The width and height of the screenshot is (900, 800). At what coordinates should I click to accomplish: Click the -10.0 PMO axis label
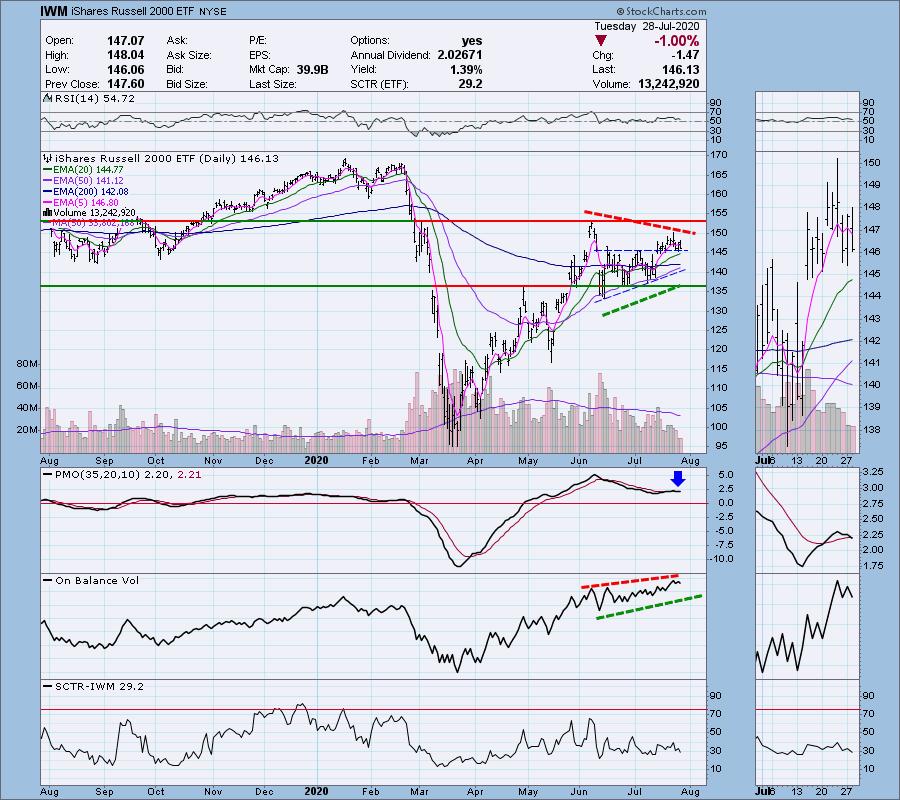(721, 558)
